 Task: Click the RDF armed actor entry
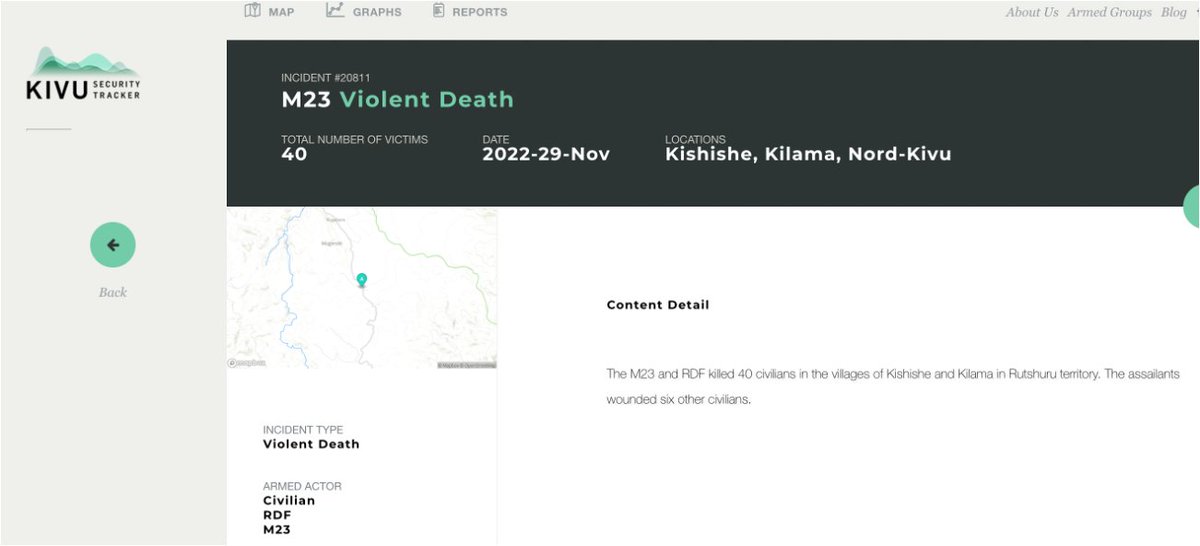277,515
